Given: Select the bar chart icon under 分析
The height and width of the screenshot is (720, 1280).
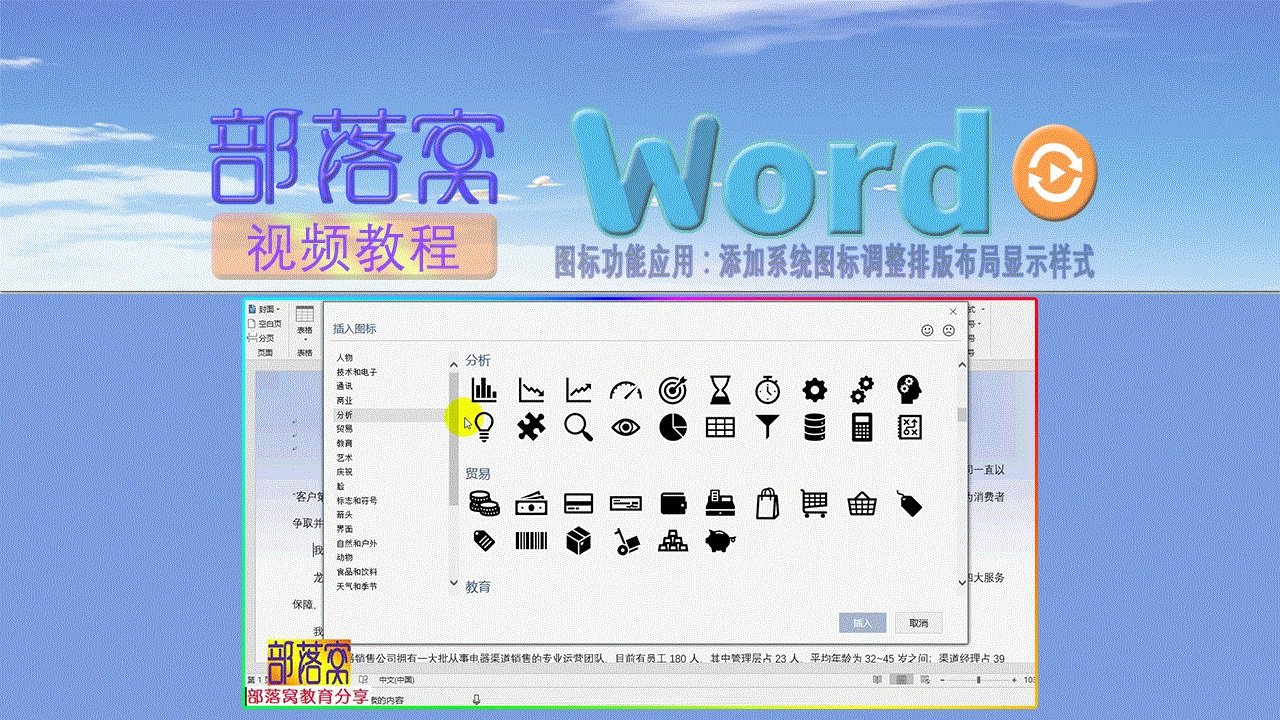Looking at the screenshot, I should click(x=484, y=389).
